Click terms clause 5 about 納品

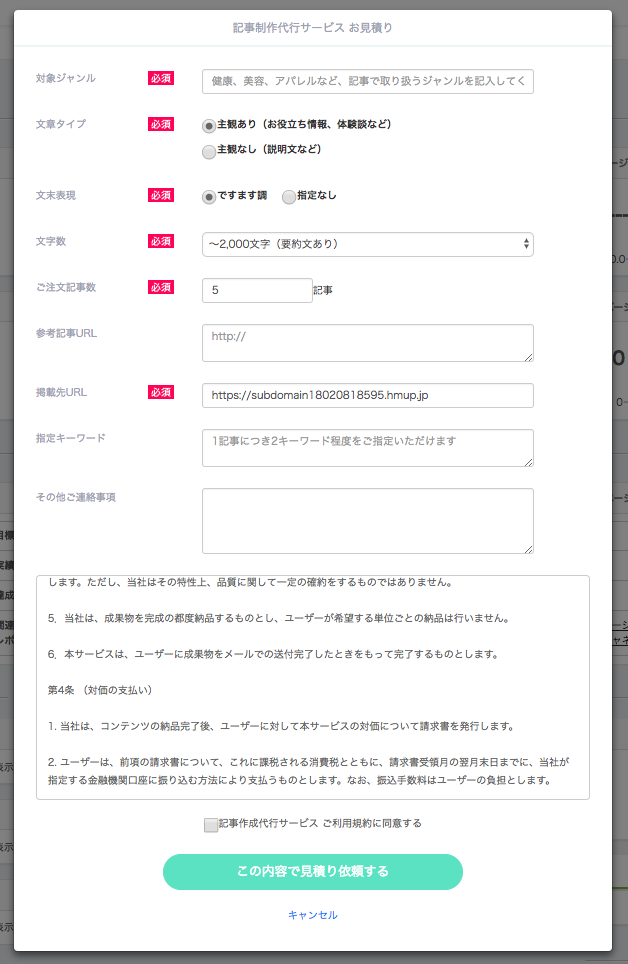(279, 618)
